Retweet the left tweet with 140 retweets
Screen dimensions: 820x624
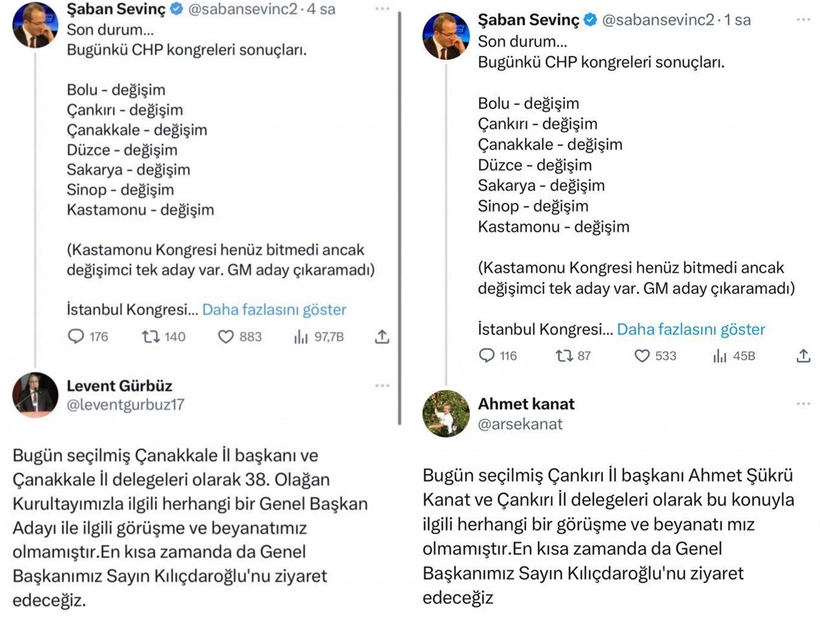point(151,337)
